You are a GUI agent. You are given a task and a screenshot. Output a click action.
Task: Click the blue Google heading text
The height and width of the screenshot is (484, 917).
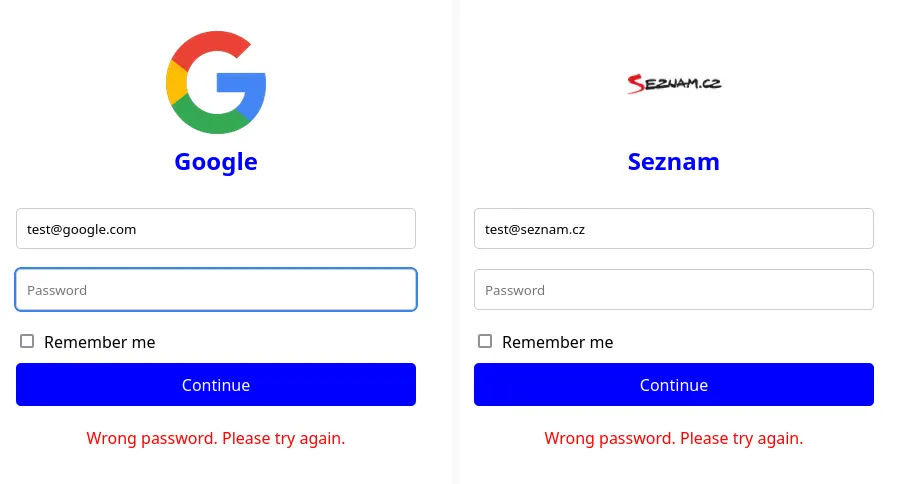click(216, 162)
